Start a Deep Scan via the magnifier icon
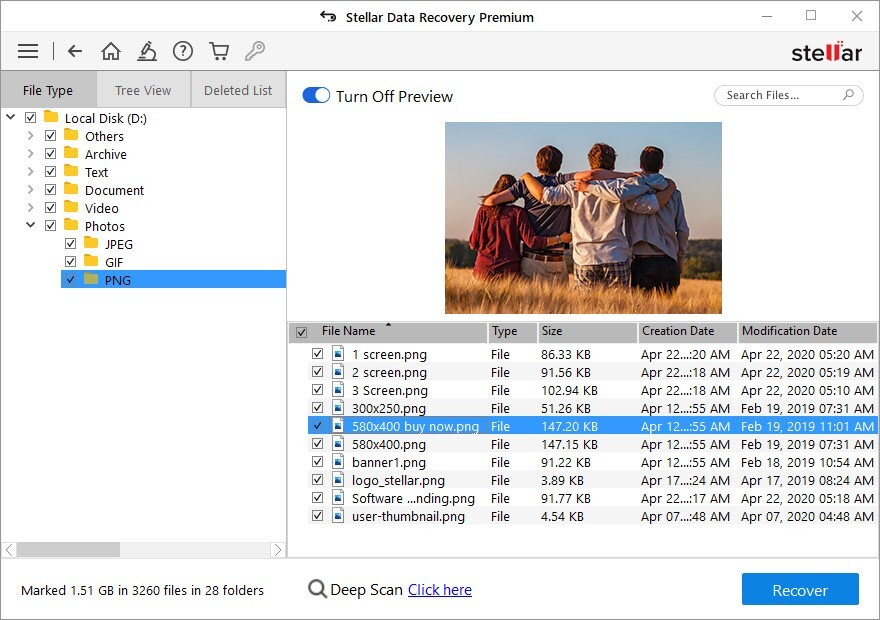880x620 pixels. [319, 589]
